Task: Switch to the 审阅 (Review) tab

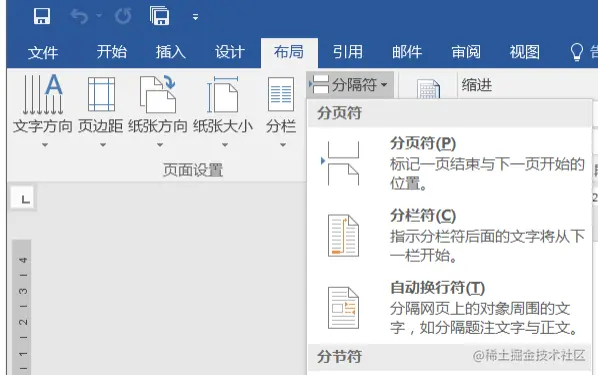Action: tap(466, 52)
